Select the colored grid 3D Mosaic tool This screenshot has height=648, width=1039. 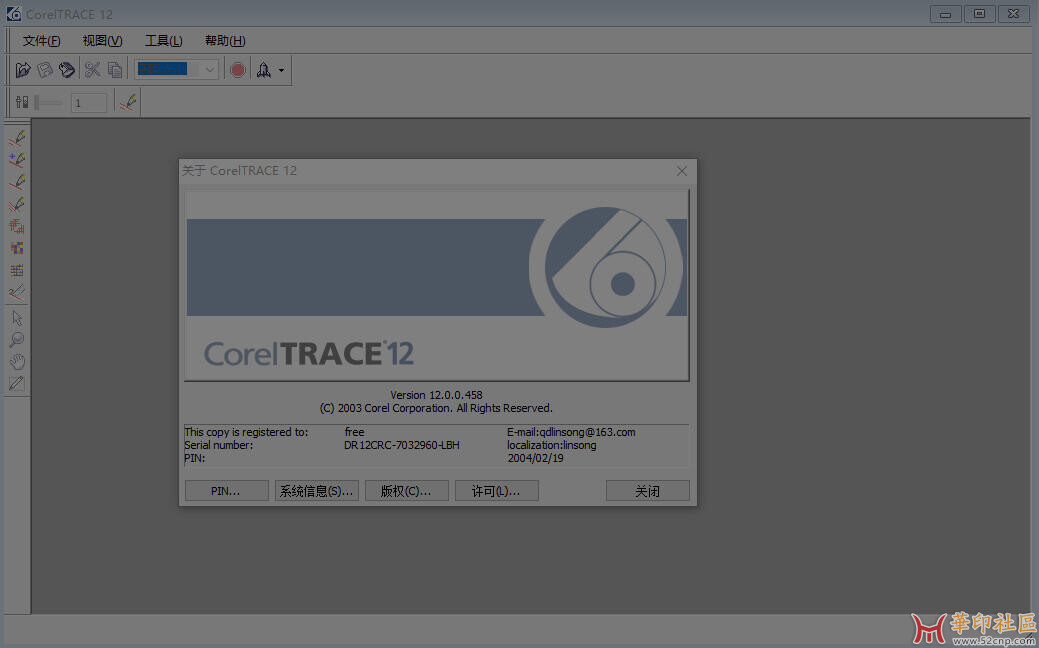click(x=17, y=270)
